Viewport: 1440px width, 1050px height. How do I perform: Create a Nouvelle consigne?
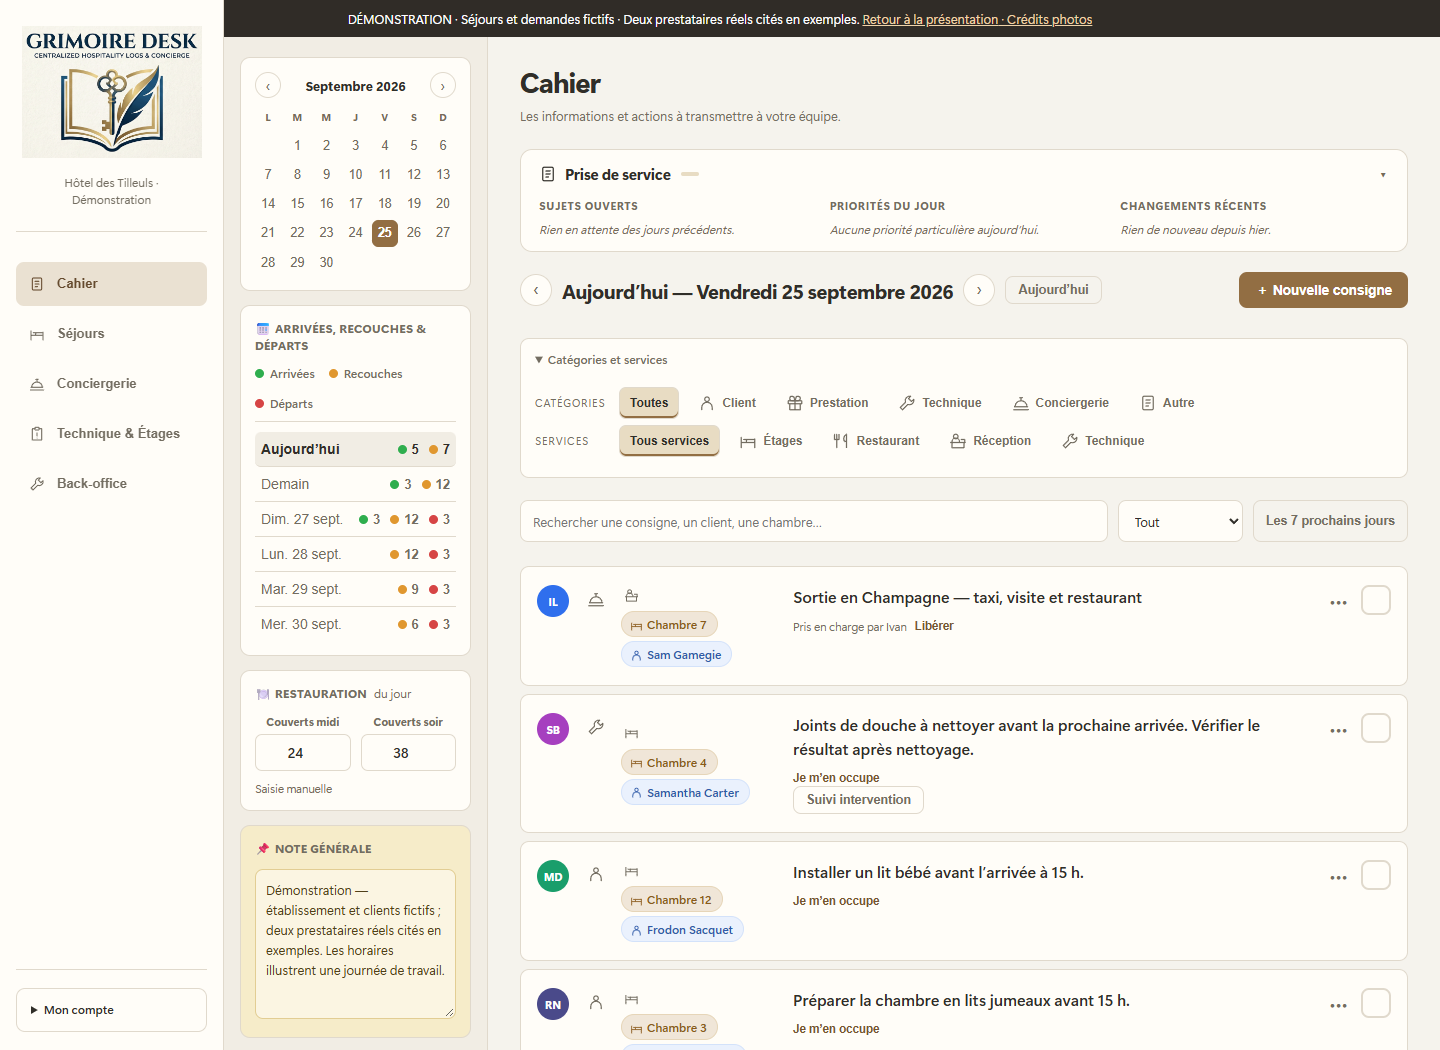tap(1323, 290)
